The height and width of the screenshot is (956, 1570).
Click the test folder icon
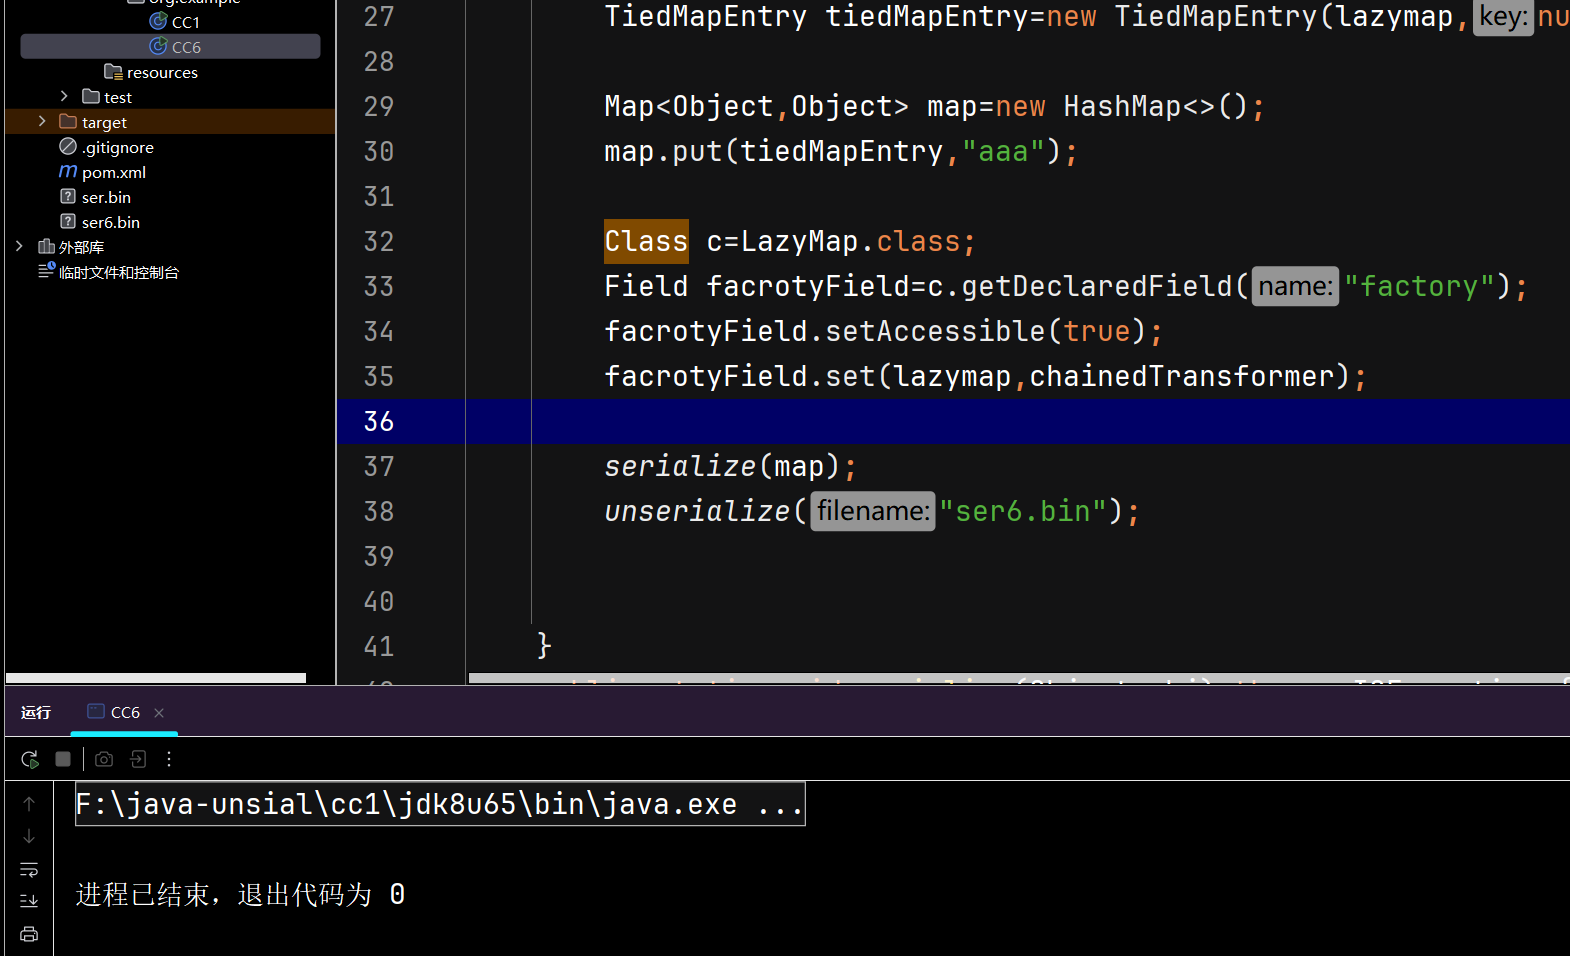click(x=91, y=97)
